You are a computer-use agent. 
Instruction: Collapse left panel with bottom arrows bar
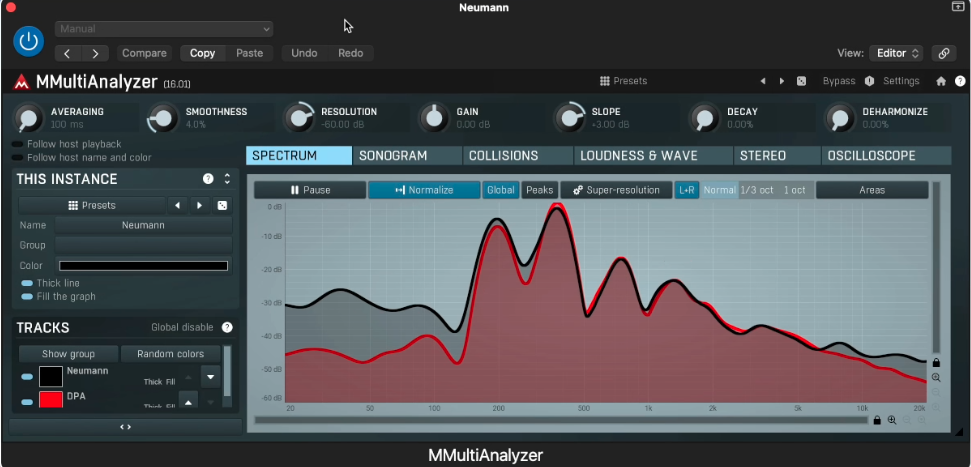[x=125, y=427]
